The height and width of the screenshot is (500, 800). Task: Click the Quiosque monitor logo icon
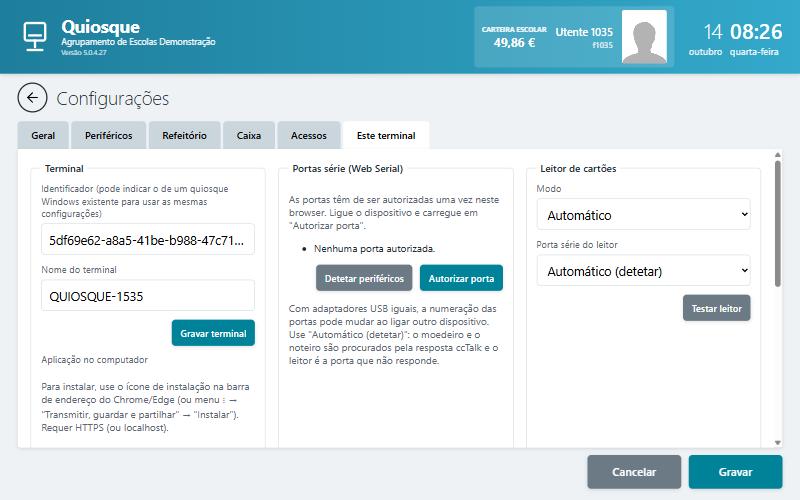[35, 36]
